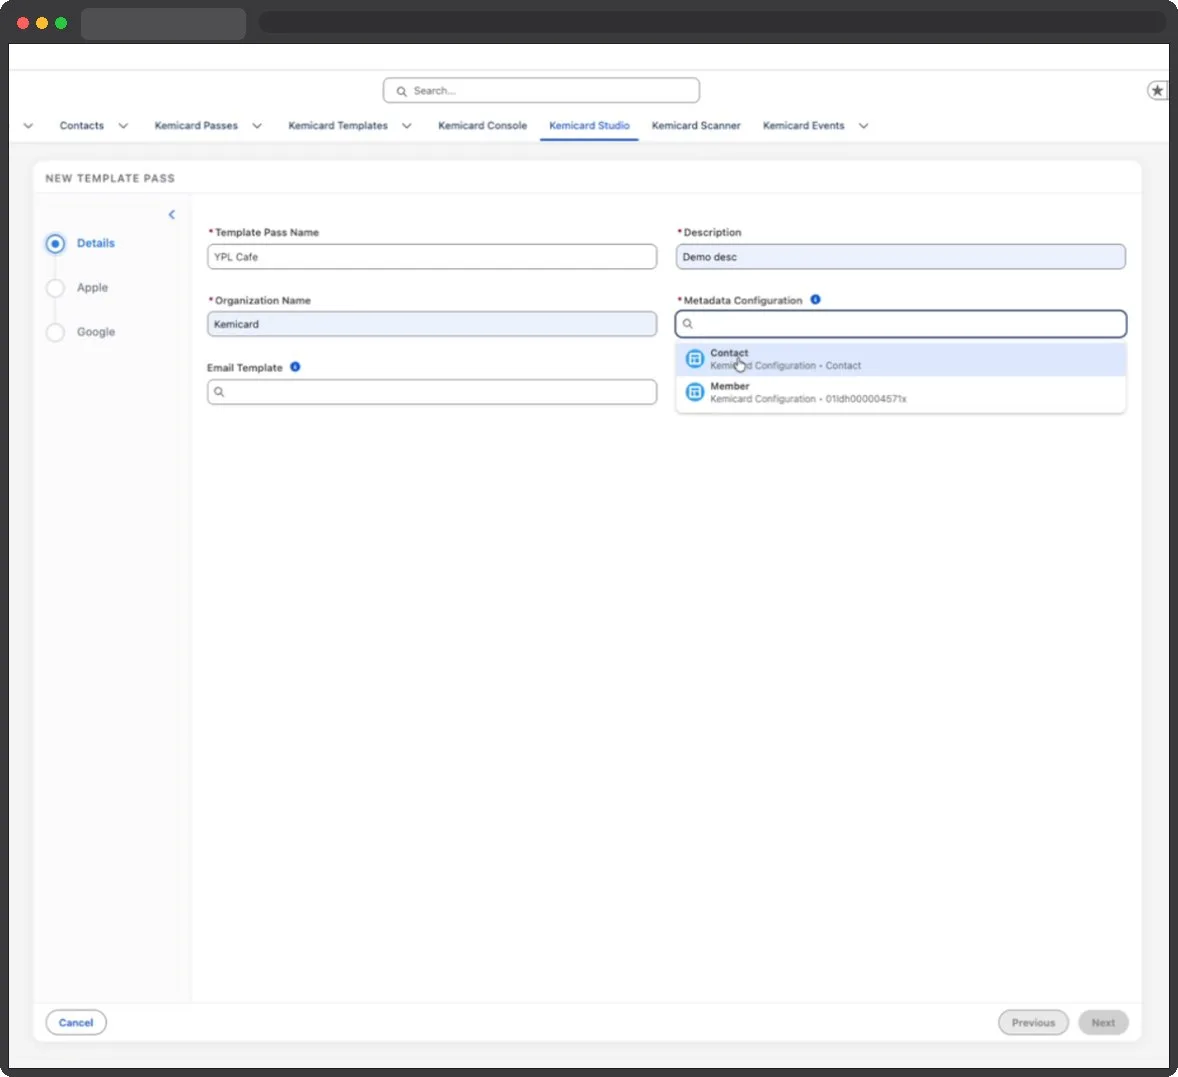Open the favorites star icon

pyautogui.click(x=1157, y=90)
